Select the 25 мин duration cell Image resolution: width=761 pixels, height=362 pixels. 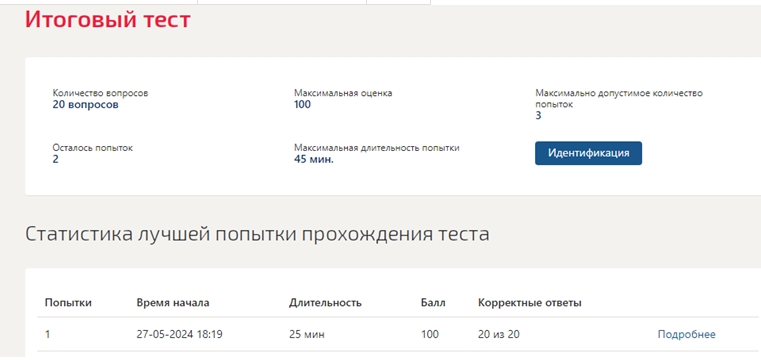point(307,334)
